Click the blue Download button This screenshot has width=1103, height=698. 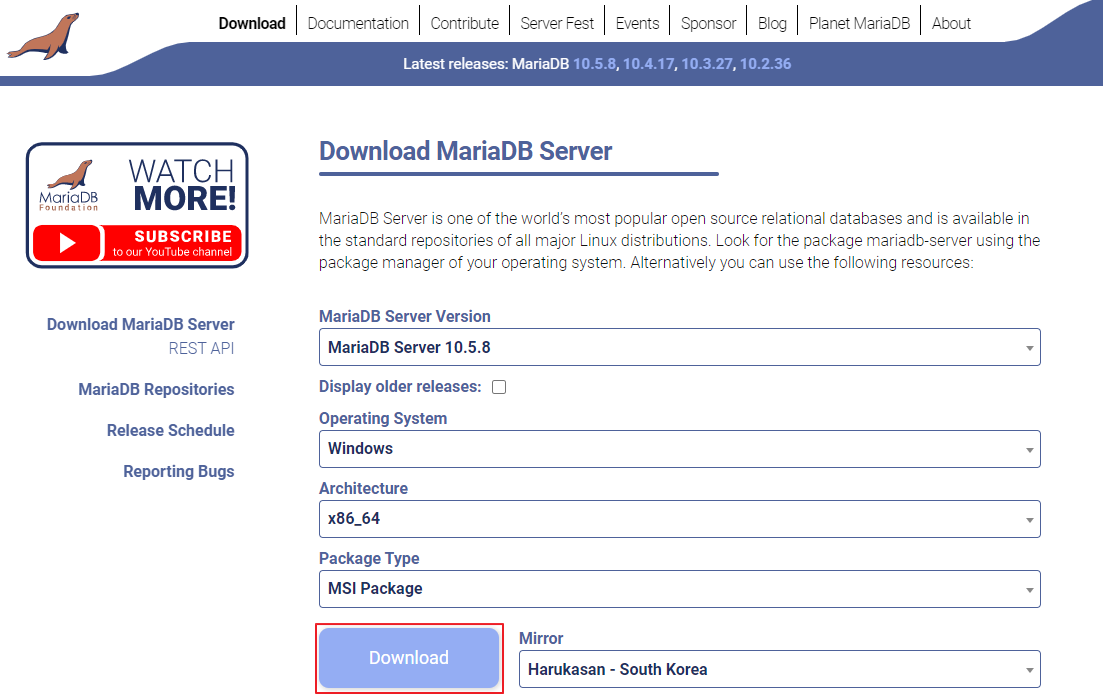tap(409, 658)
